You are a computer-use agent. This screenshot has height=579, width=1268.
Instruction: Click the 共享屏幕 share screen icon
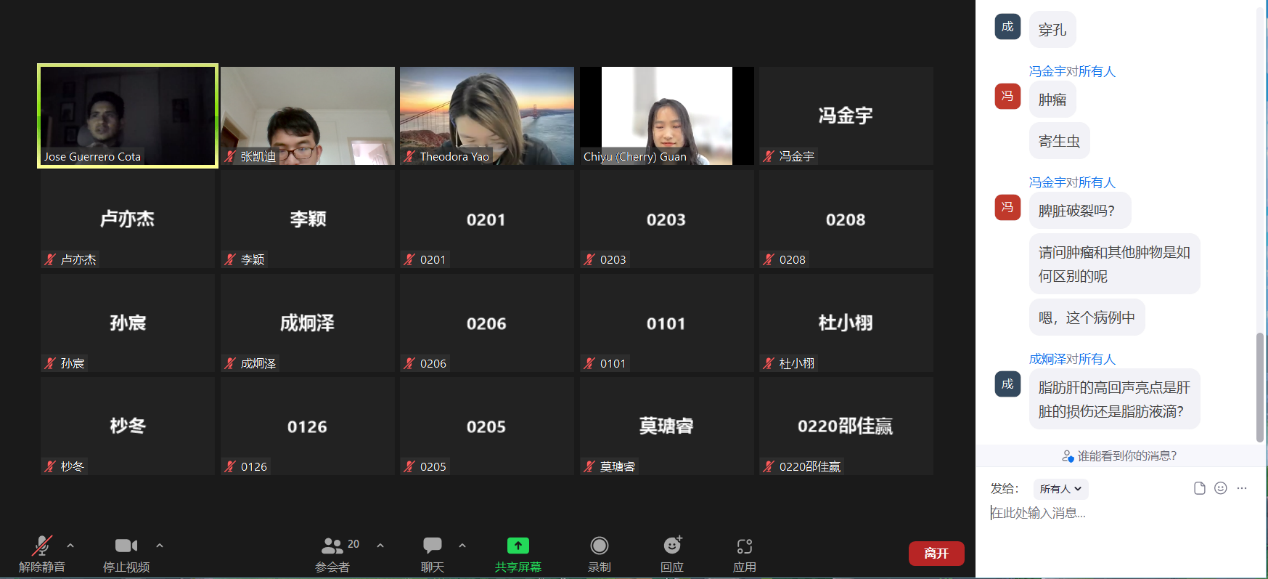(518, 546)
